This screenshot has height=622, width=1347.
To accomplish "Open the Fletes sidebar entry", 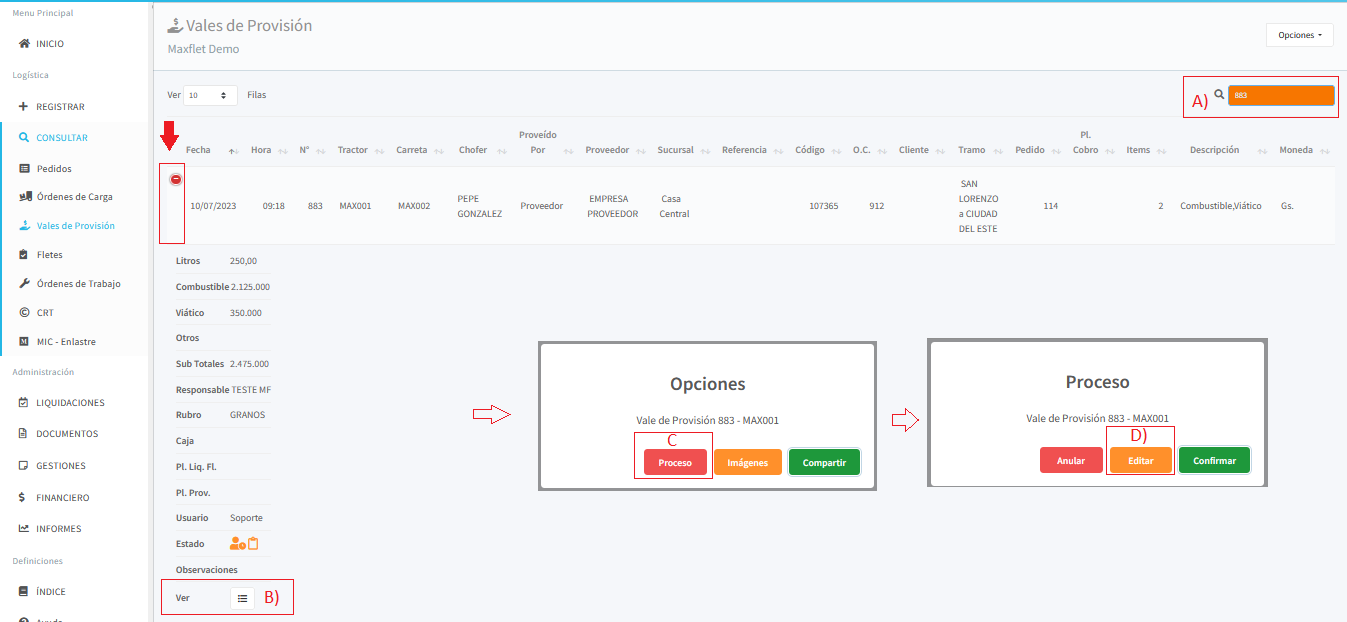I will (50, 255).
